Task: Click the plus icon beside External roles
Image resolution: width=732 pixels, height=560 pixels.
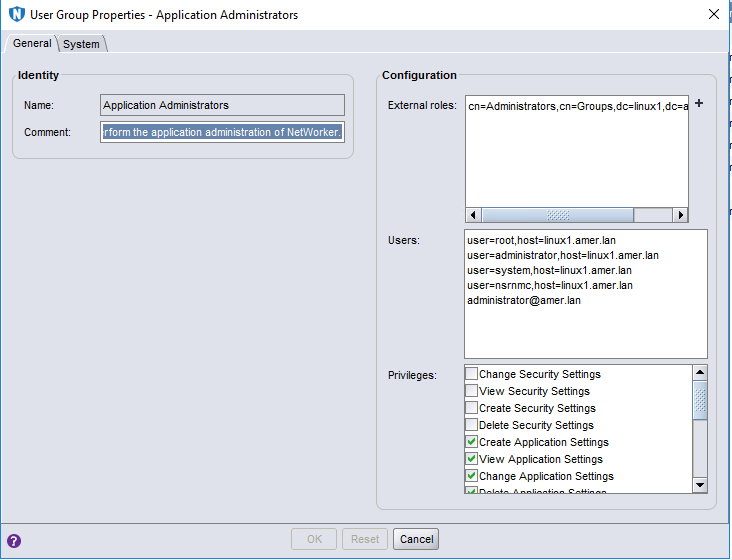Action: pos(699,103)
